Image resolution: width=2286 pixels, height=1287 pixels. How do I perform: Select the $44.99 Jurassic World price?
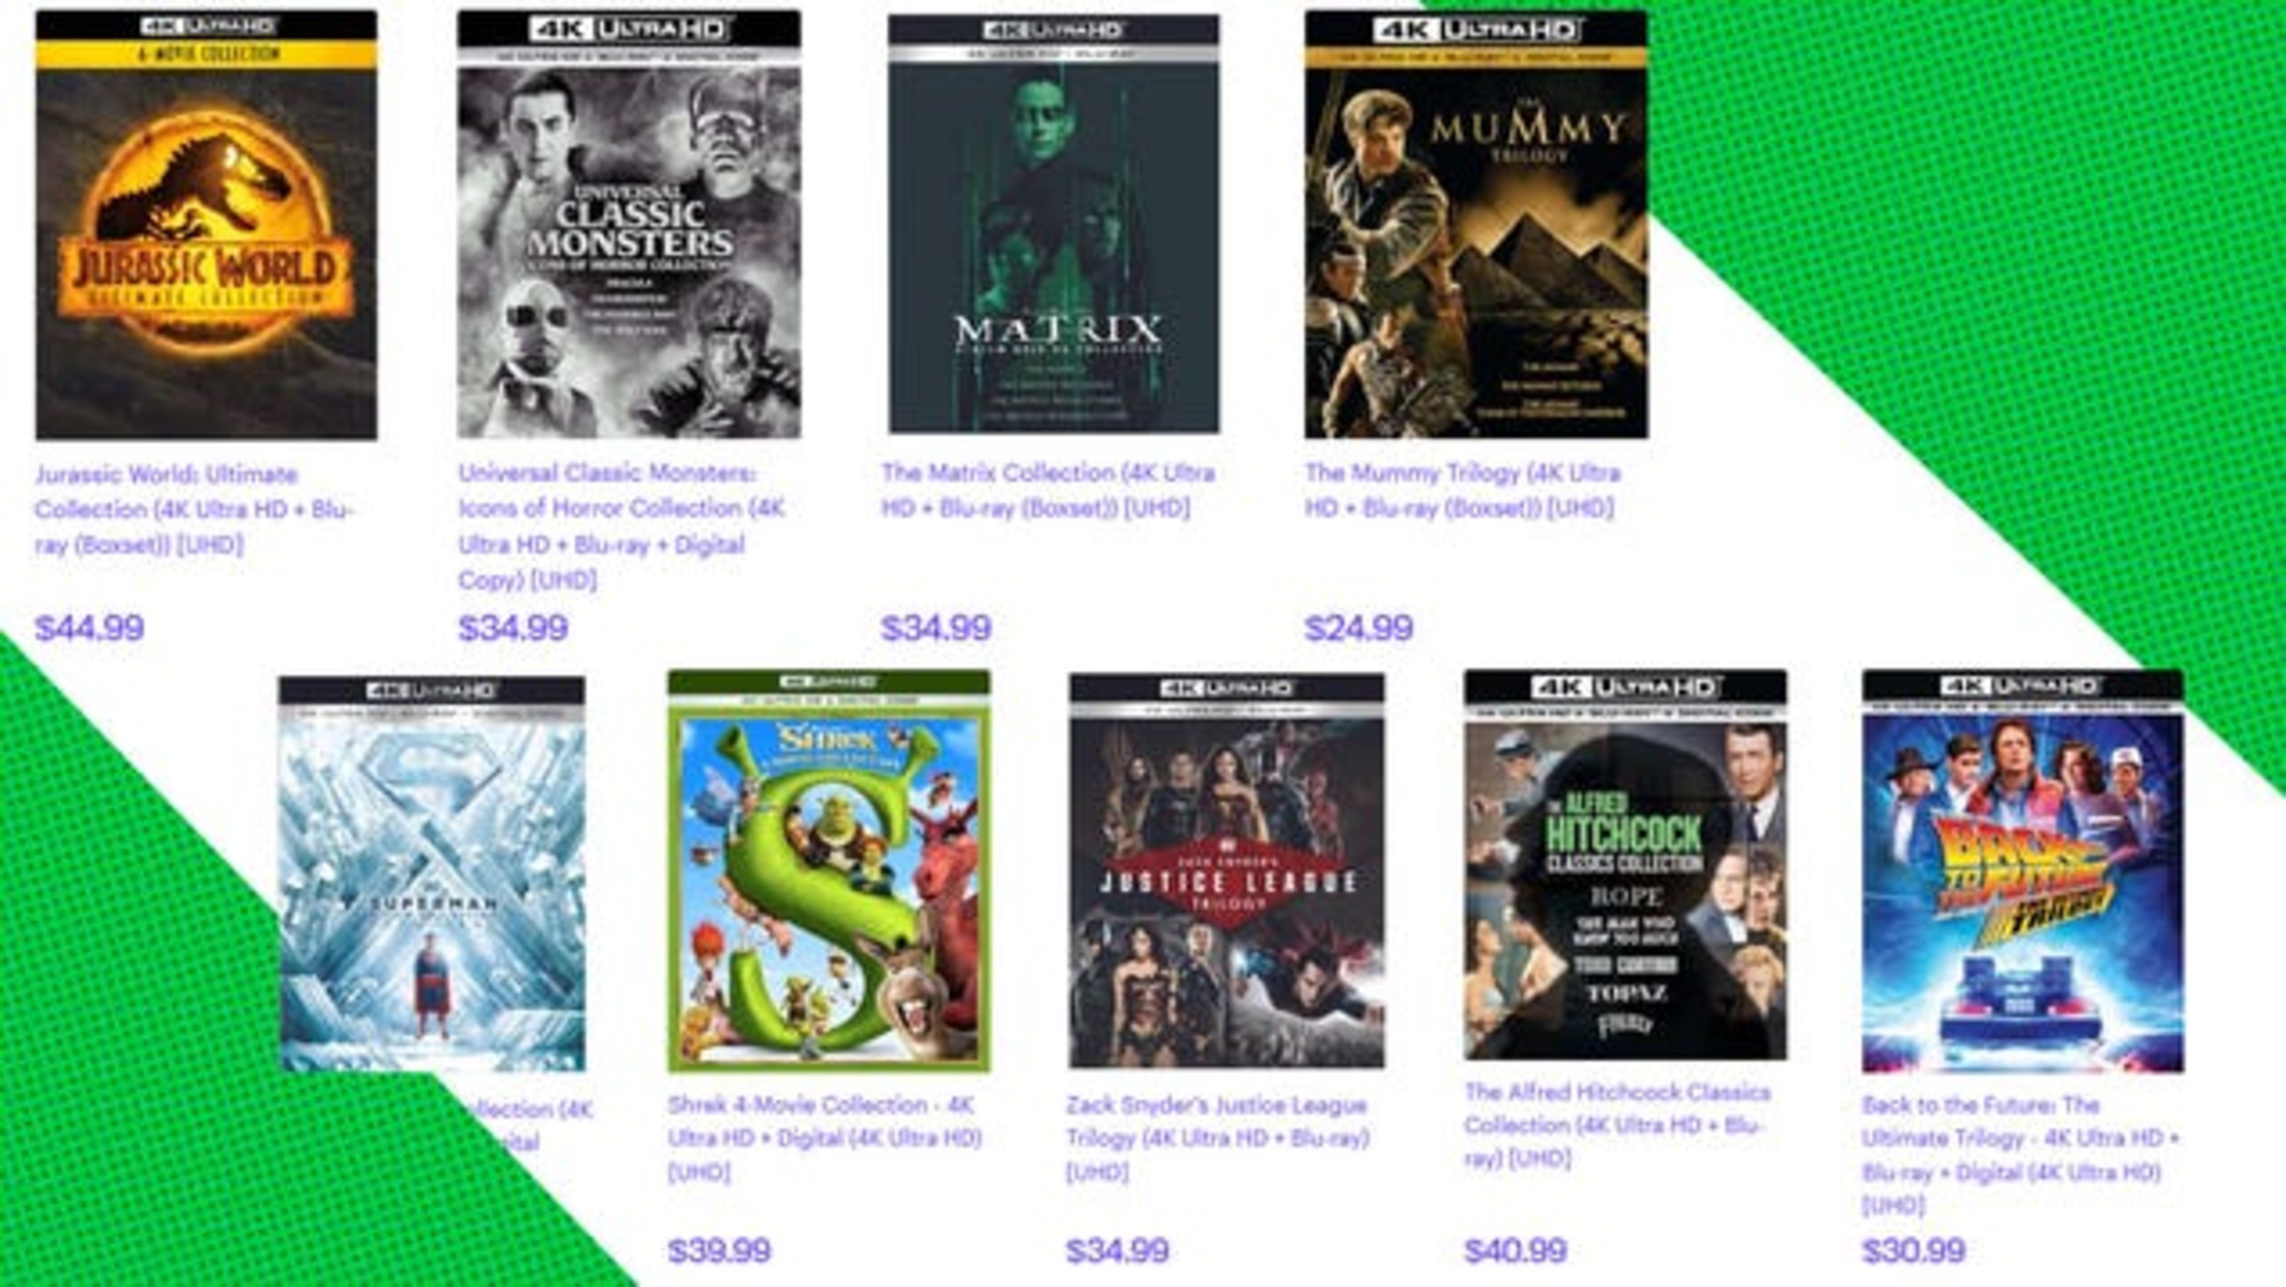click(90, 628)
